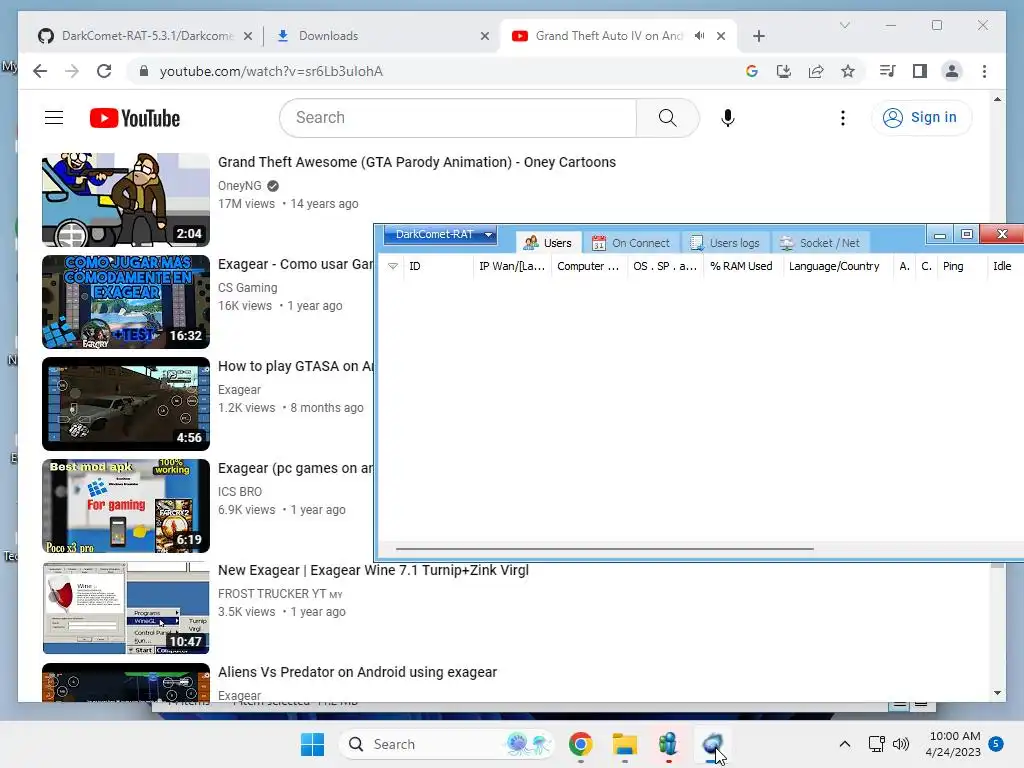Open the Grand Theft Awesome video title
The width and height of the screenshot is (1024, 768).
point(417,162)
